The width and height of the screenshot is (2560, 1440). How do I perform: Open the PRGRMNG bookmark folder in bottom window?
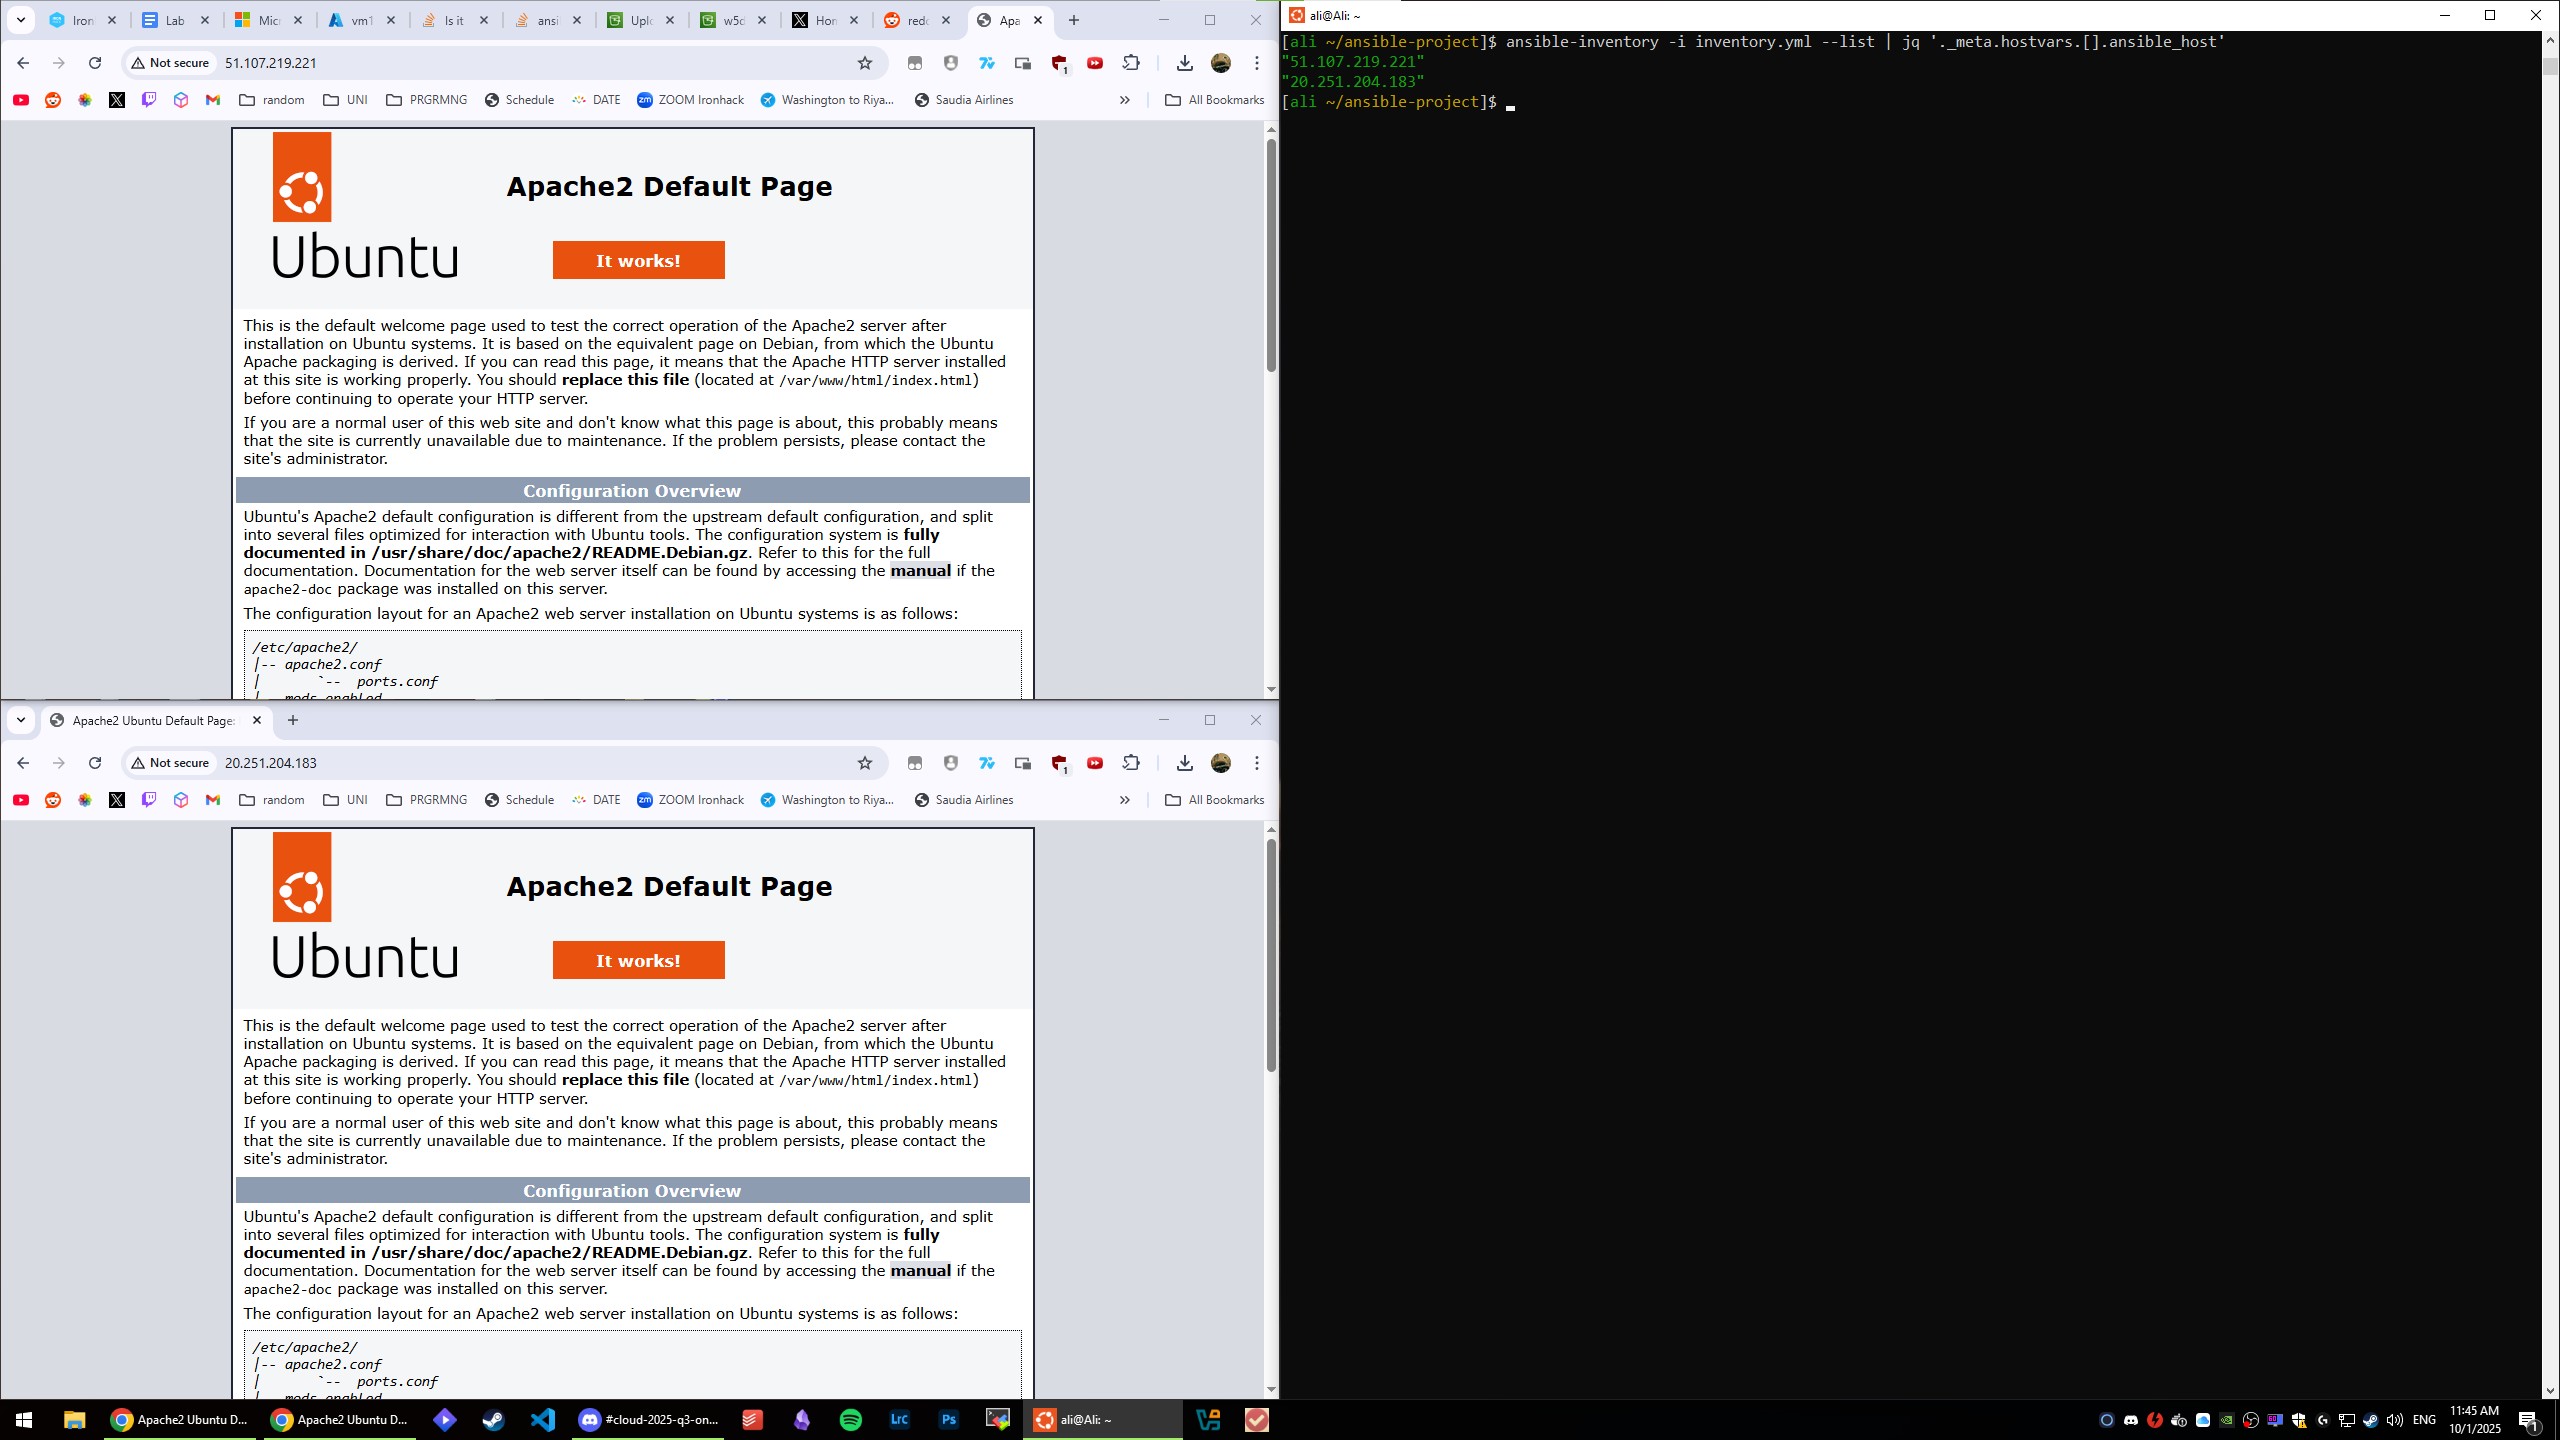[427, 800]
